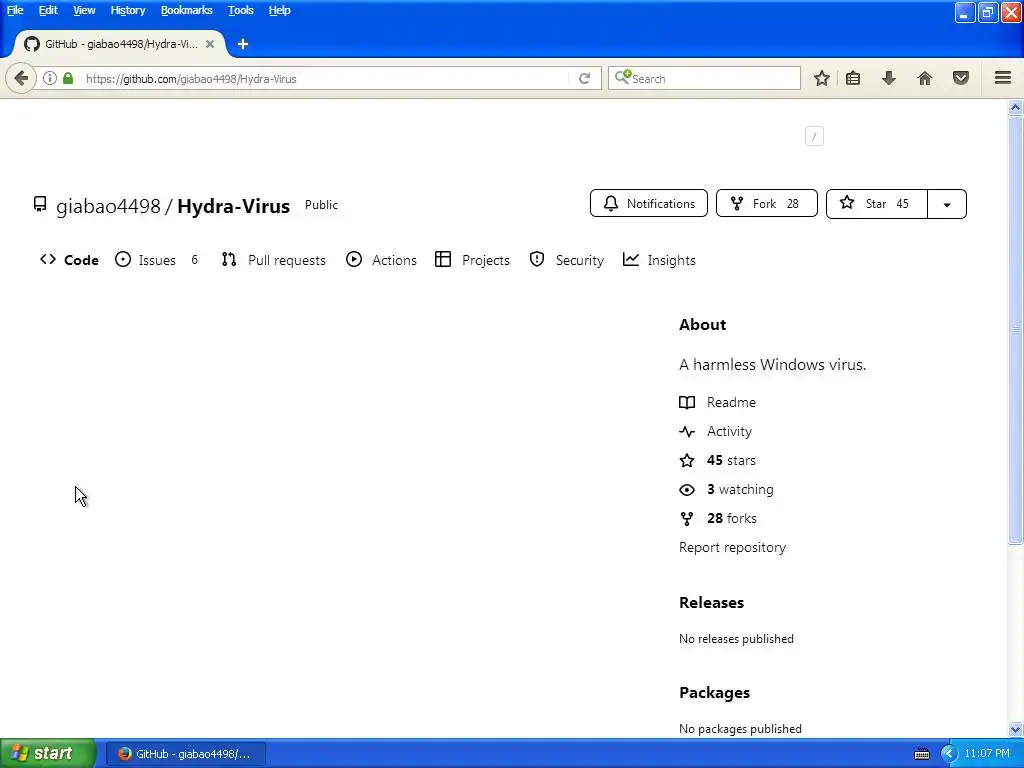Click the Report repository link
1024x768 pixels.
(732, 547)
